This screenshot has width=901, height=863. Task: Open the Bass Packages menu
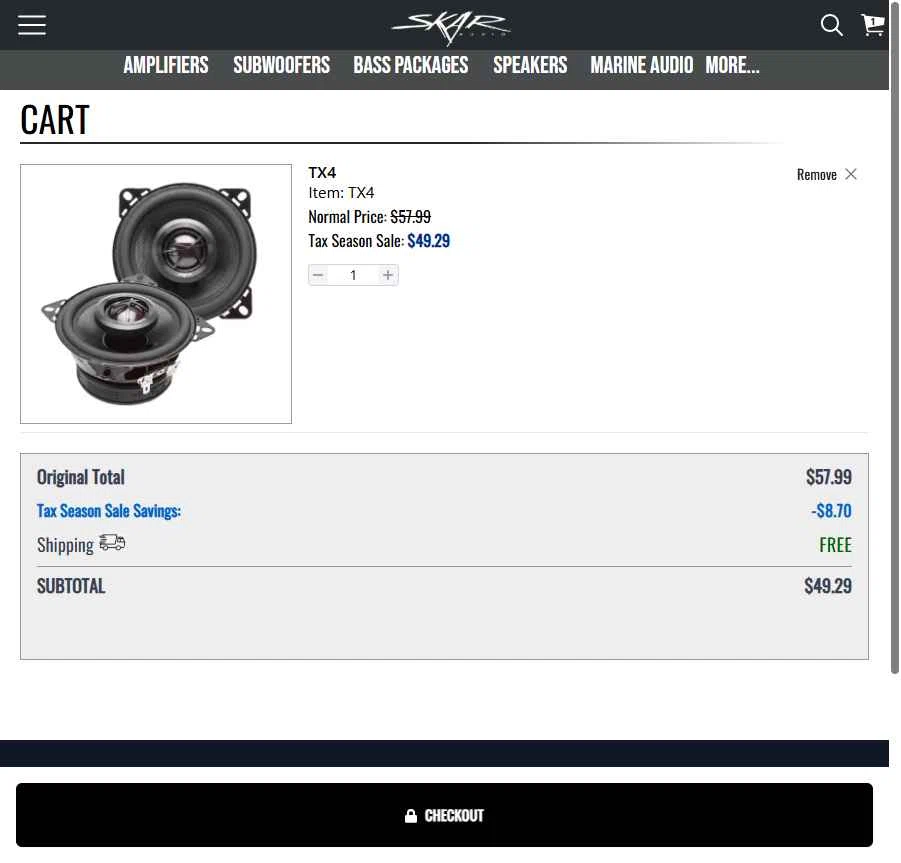(411, 65)
